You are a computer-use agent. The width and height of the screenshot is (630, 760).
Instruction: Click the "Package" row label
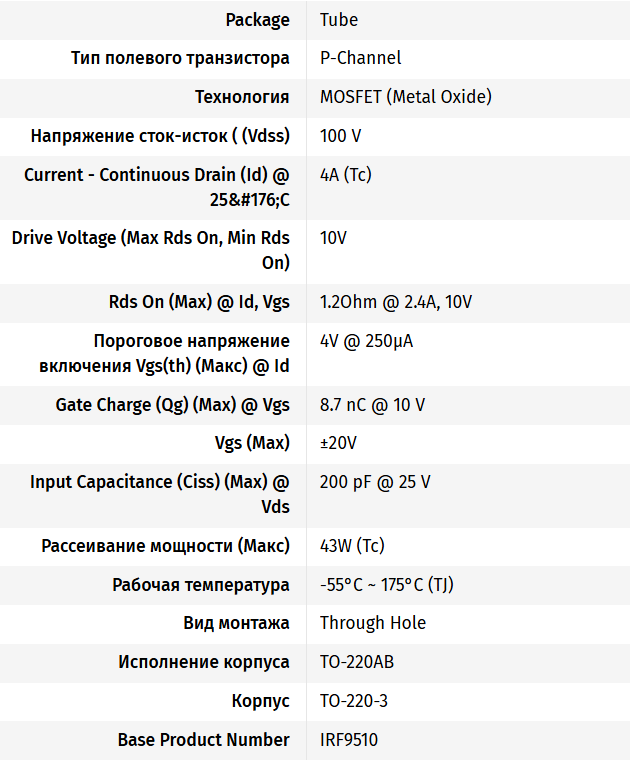point(257,20)
